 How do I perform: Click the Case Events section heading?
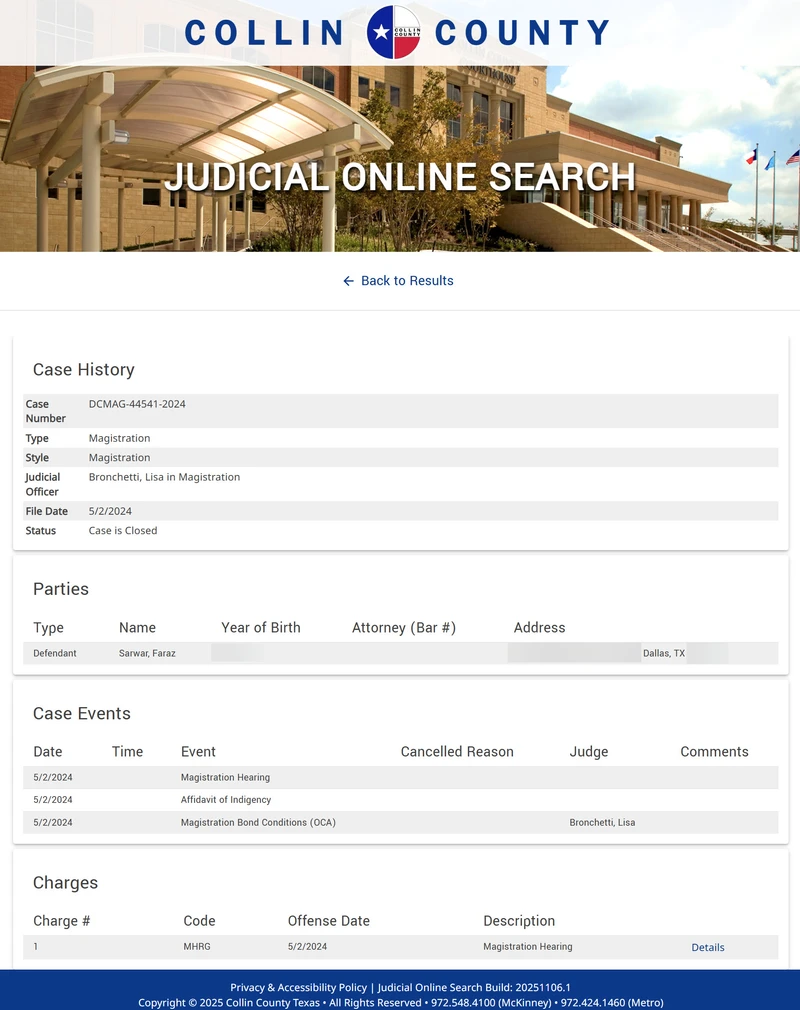tap(81, 713)
